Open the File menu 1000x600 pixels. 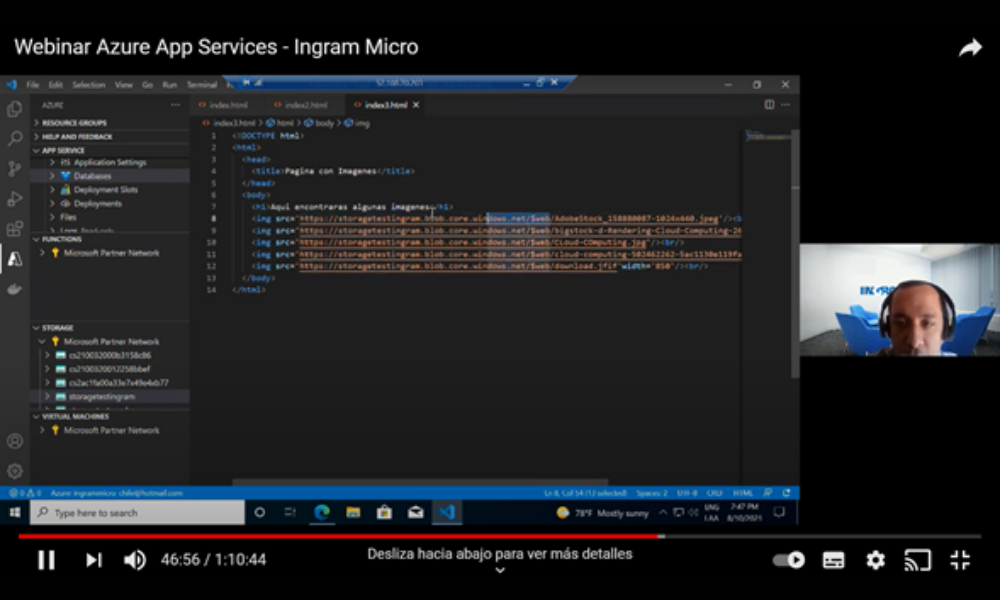33,85
